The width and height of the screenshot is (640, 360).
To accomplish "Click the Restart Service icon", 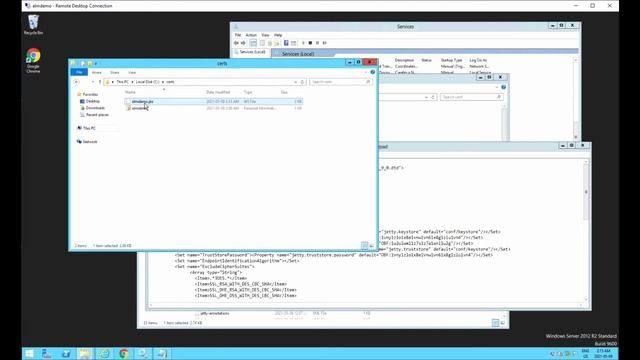I will (x=325, y=43).
